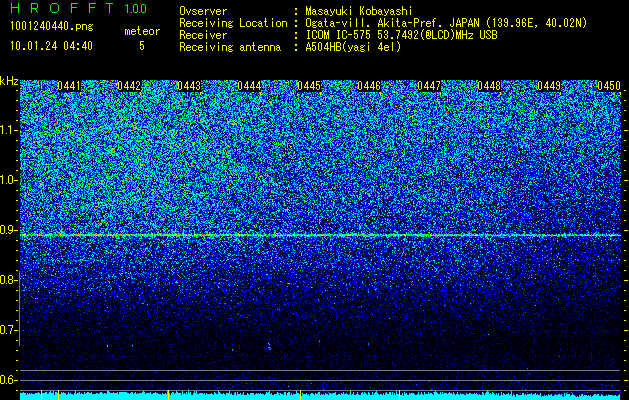
Task: Click the A504HB(yagi 4el) antenna text
Action: (353, 47)
